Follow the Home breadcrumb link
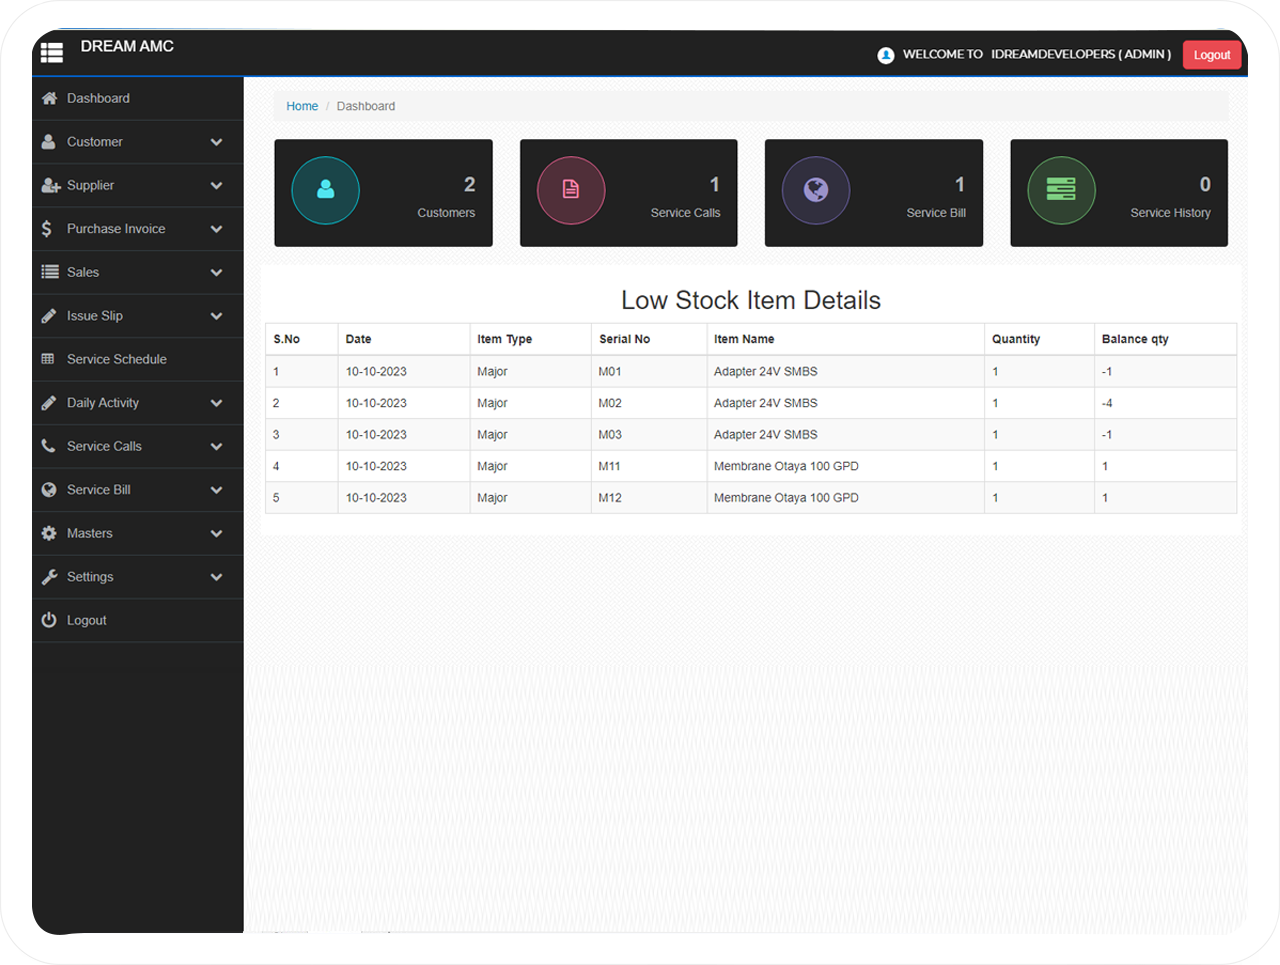The image size is (1280, 965). 302,106
